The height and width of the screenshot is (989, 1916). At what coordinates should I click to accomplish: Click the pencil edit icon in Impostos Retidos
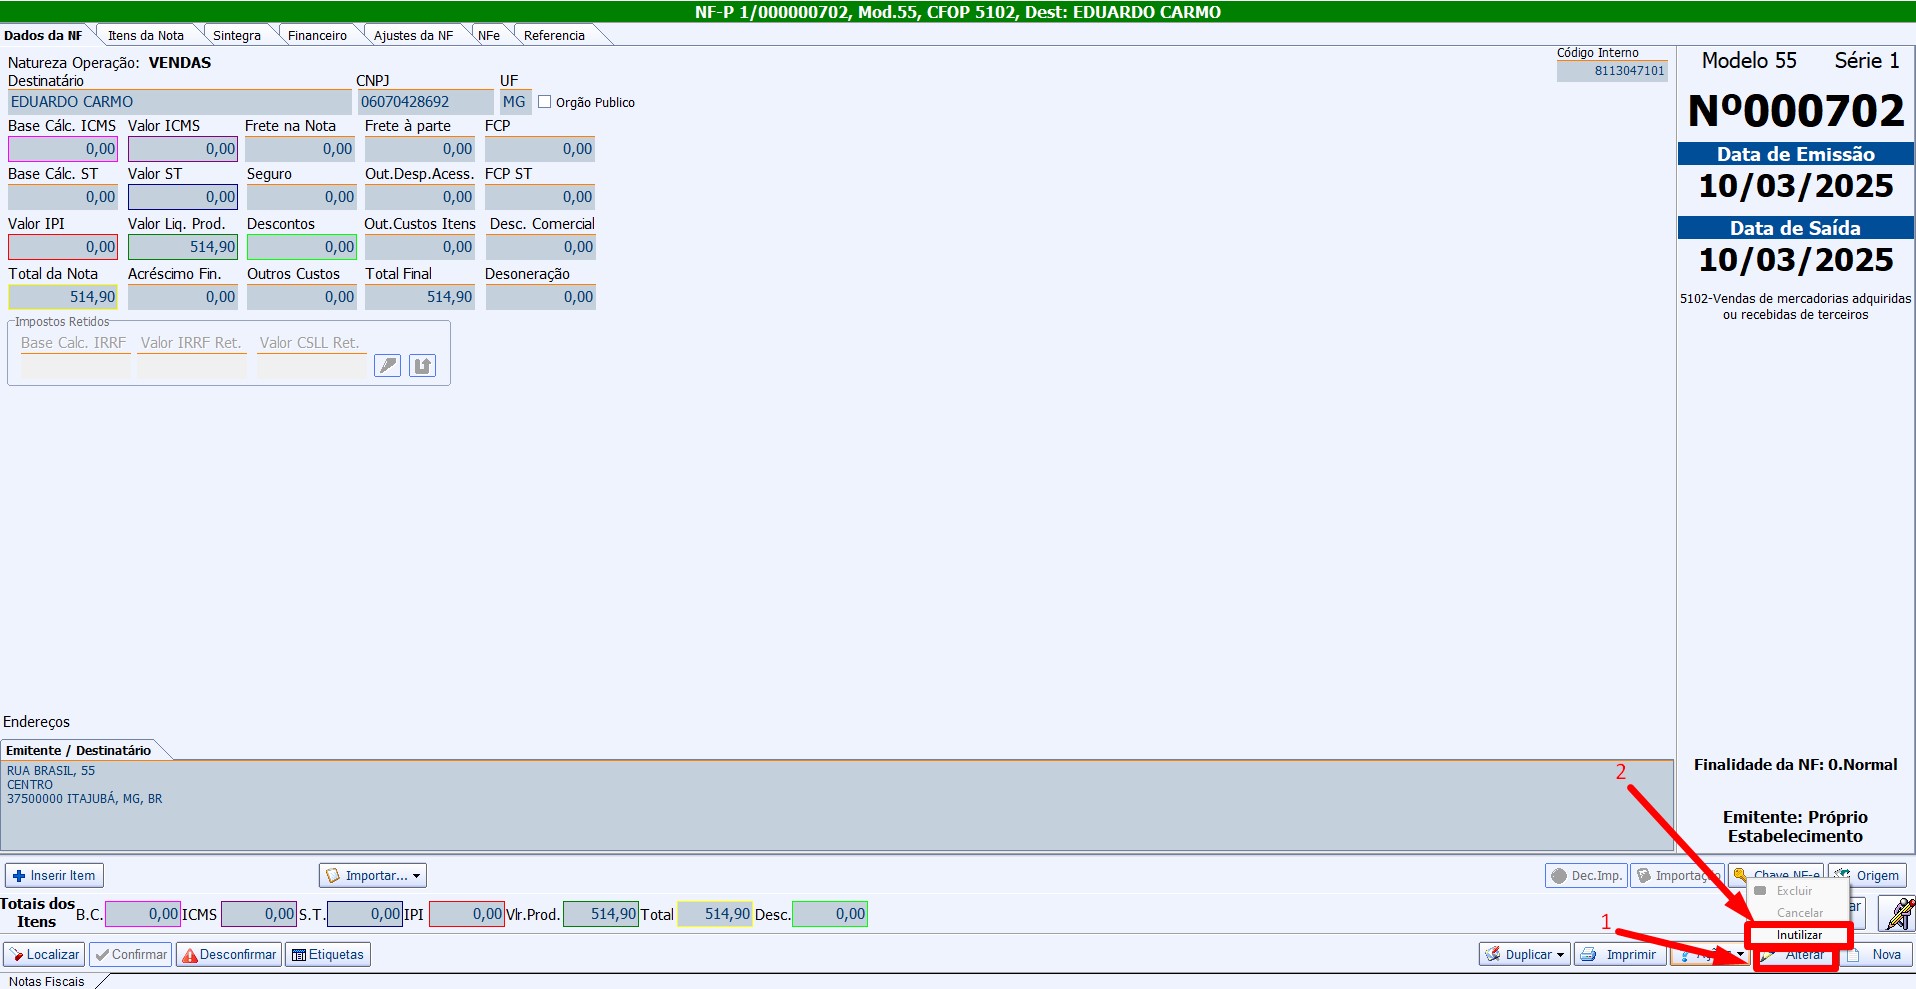pos(387,366)
